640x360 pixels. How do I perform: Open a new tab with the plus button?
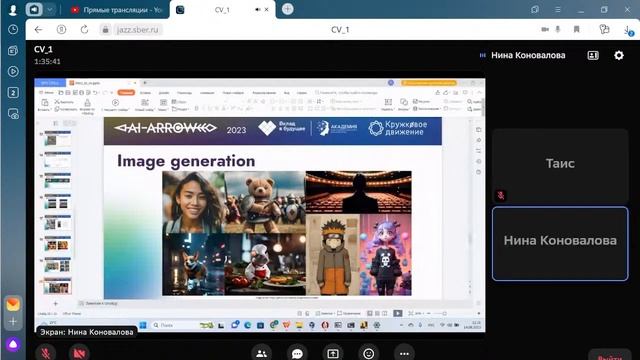(287, 9)
